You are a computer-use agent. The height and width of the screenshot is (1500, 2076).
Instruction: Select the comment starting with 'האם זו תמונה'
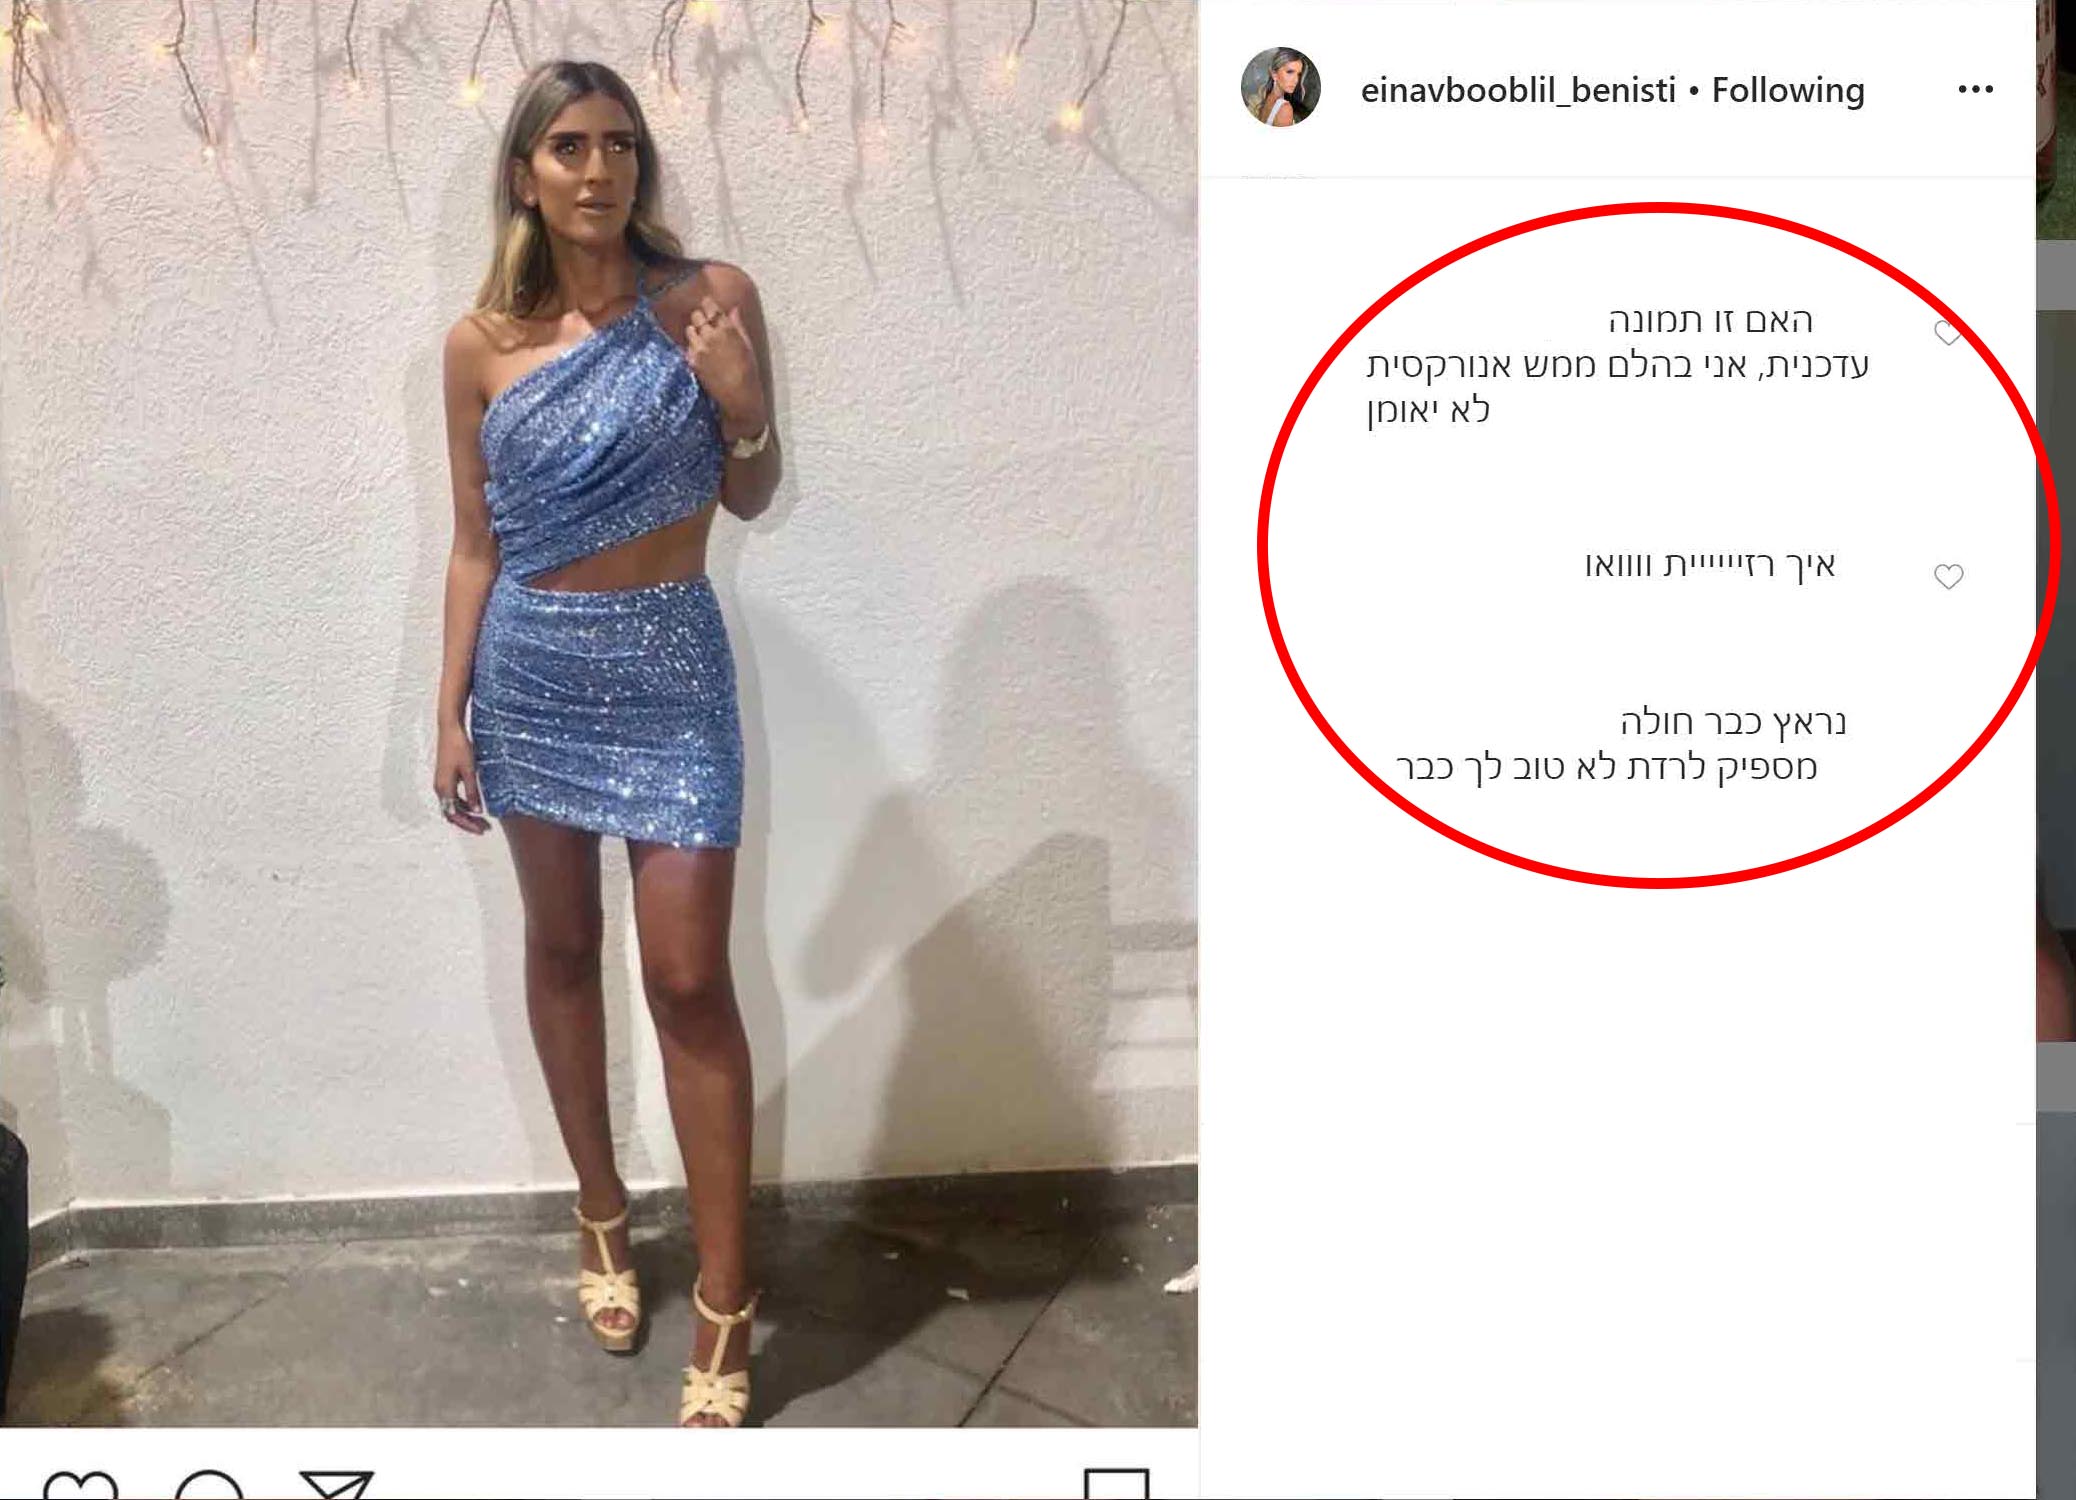[x=1617, y=365]
